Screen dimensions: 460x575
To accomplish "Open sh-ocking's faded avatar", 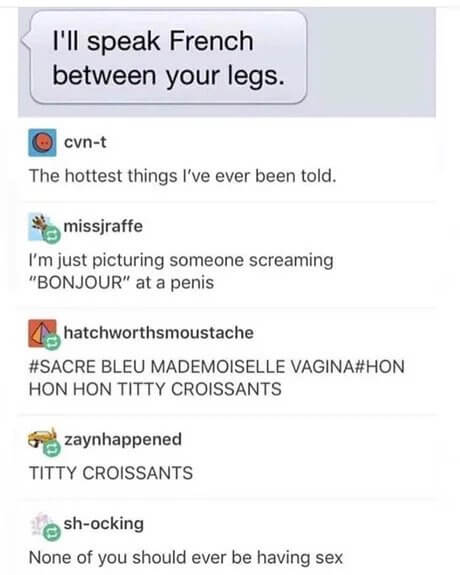I will click(x=41, y=524).
